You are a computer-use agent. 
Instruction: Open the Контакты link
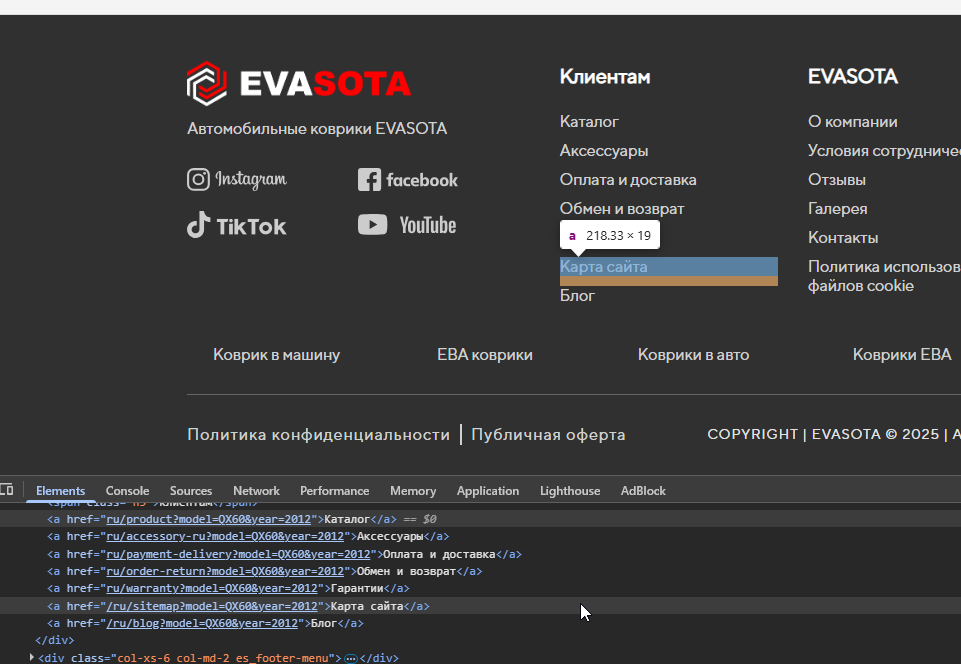pos(843,237)
